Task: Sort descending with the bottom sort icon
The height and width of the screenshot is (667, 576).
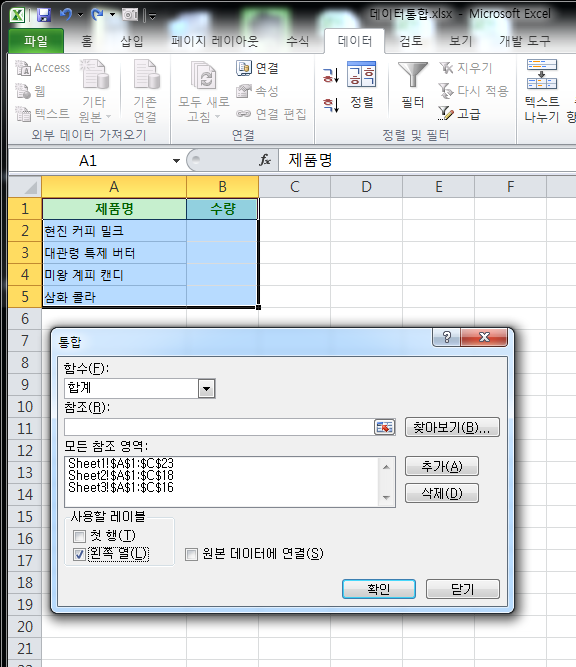Action: (331, 105)
